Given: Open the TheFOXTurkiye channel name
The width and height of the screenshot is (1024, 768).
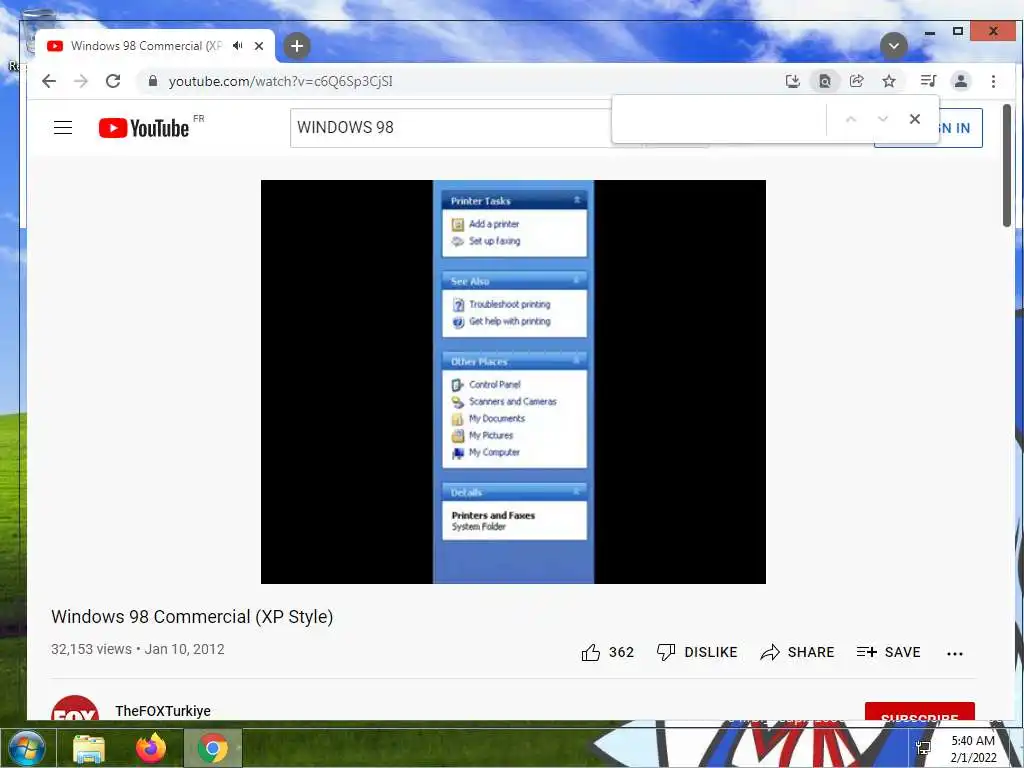Looking at the screenshot, I should coord(163,711).
